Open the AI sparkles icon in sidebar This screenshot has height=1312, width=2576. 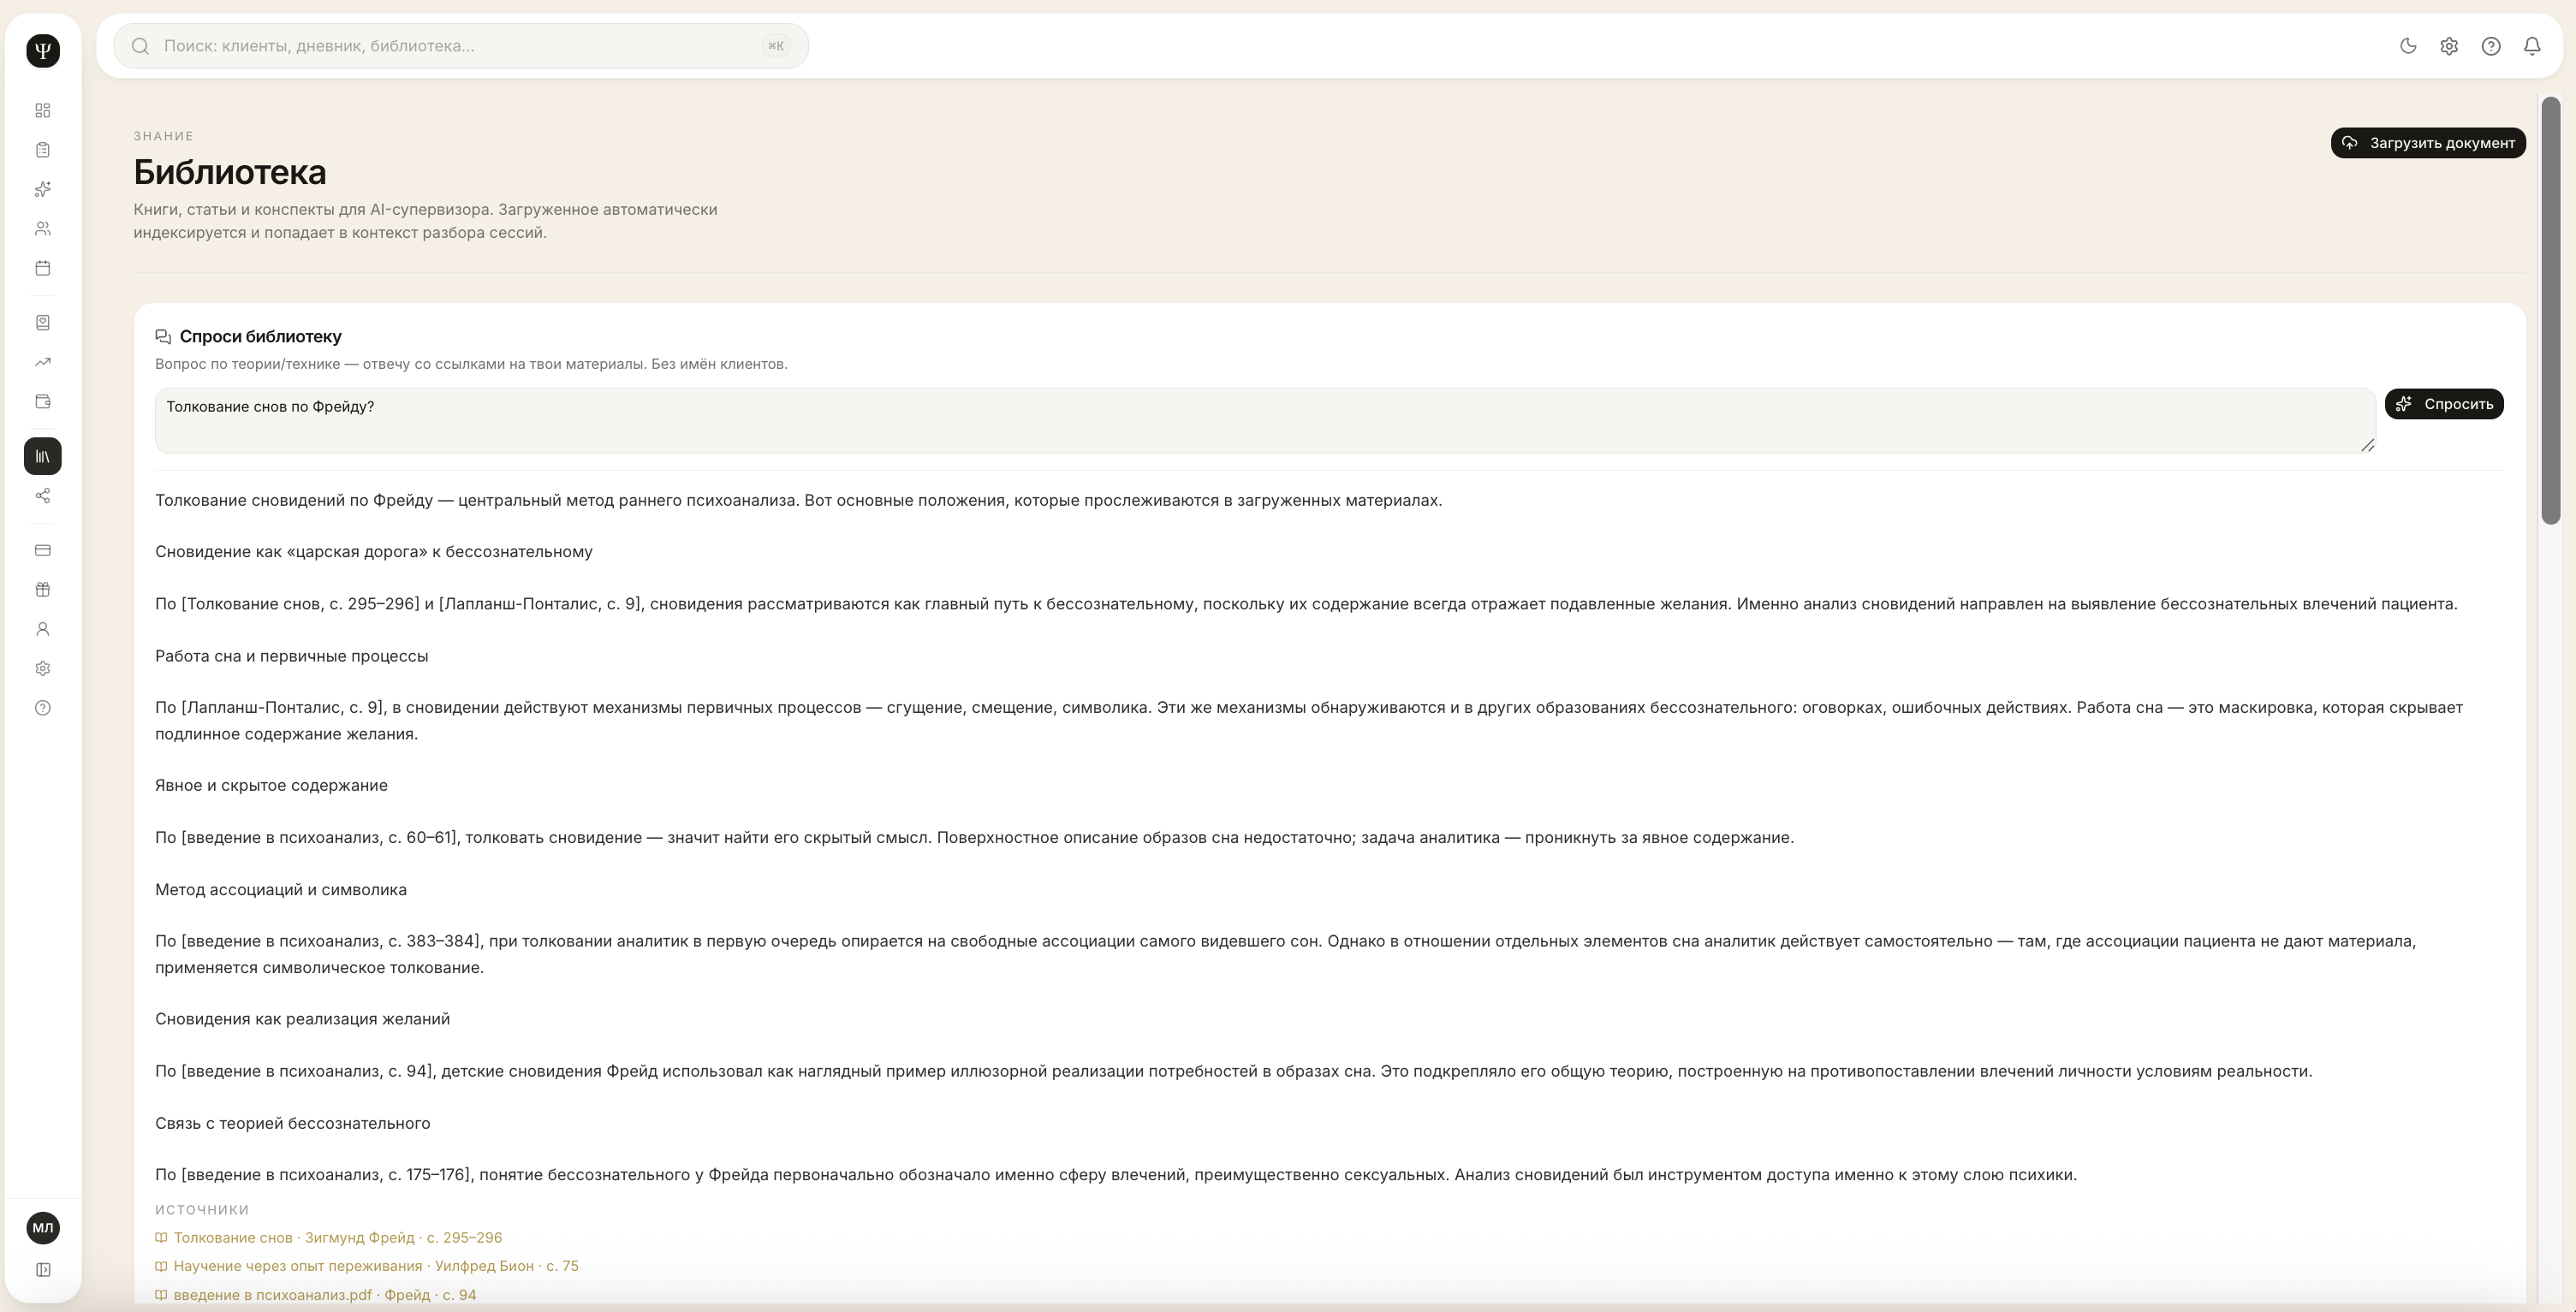(x=43, y=189)
